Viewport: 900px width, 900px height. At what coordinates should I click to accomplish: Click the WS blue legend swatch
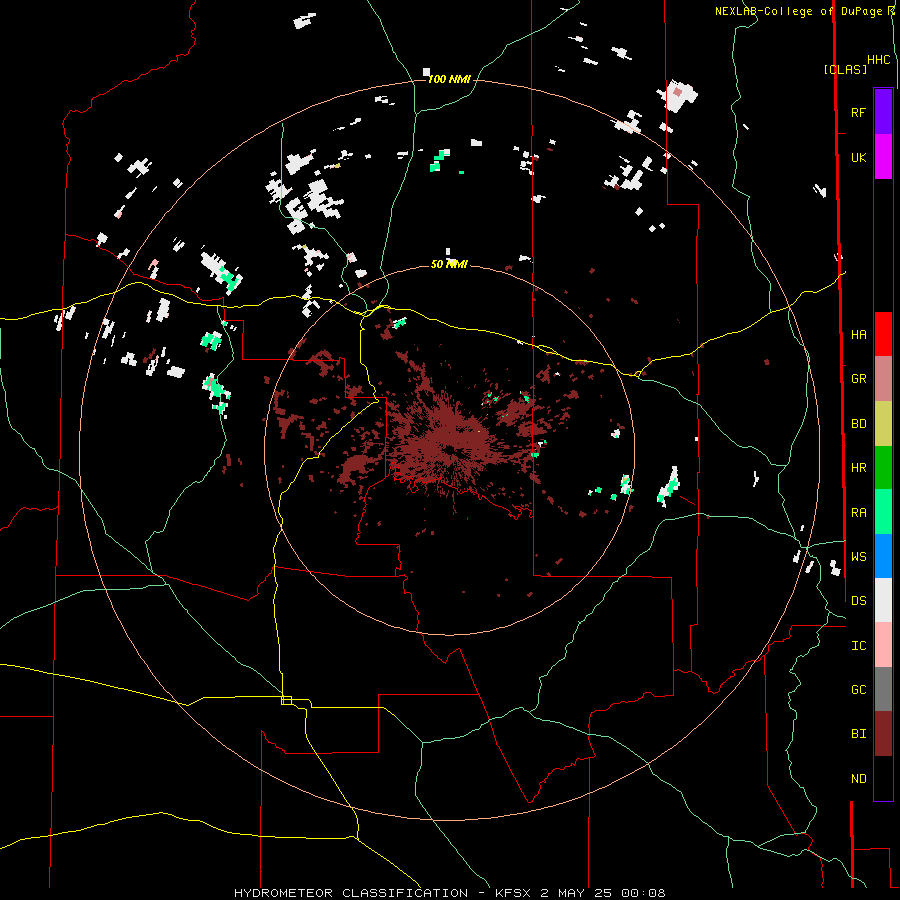[x=883, y=556]
